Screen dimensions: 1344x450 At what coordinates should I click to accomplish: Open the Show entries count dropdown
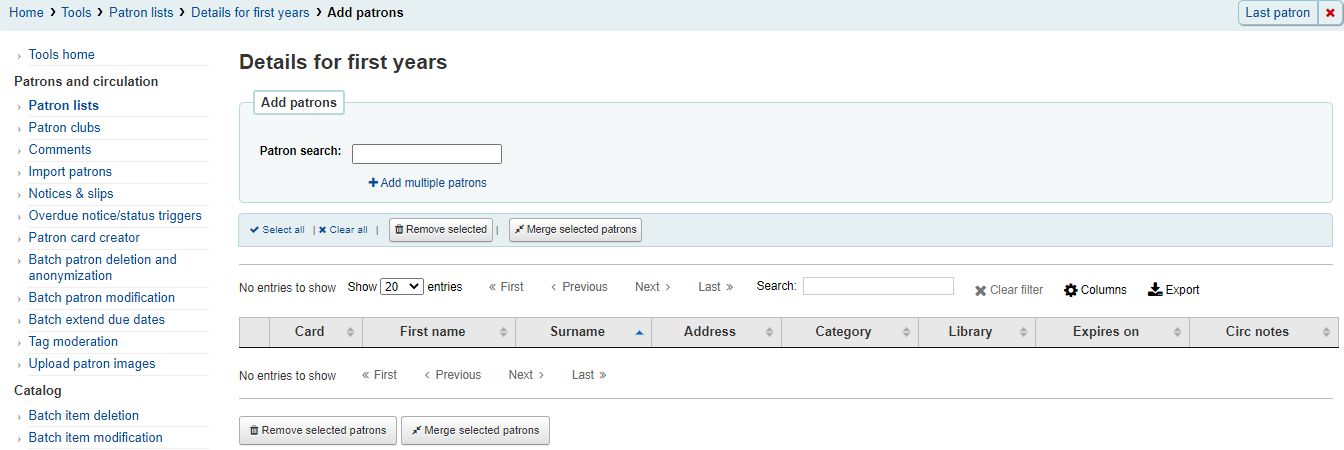pyautogui.click(x=402, y=286)
